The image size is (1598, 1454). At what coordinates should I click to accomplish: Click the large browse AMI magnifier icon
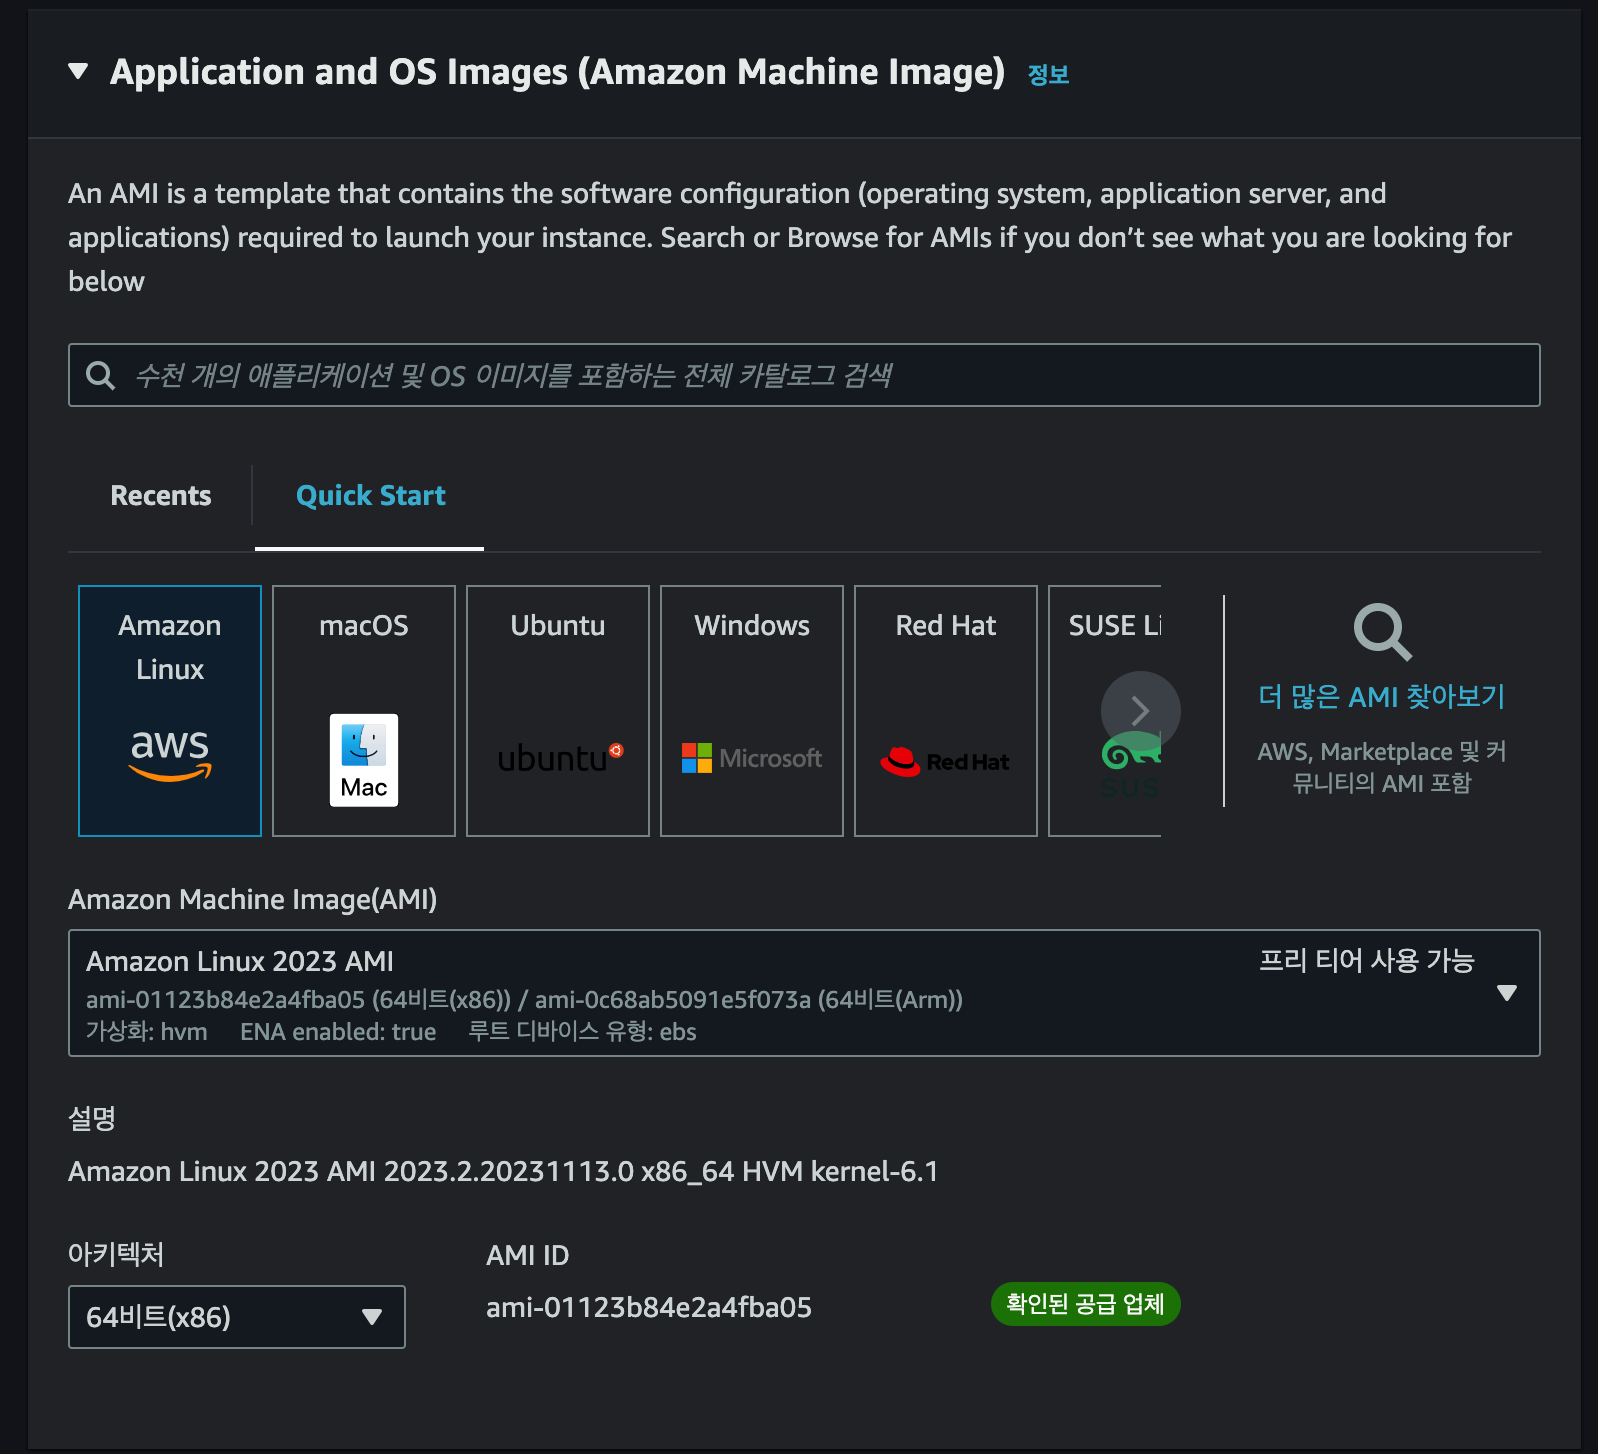tap(1382, 631)
